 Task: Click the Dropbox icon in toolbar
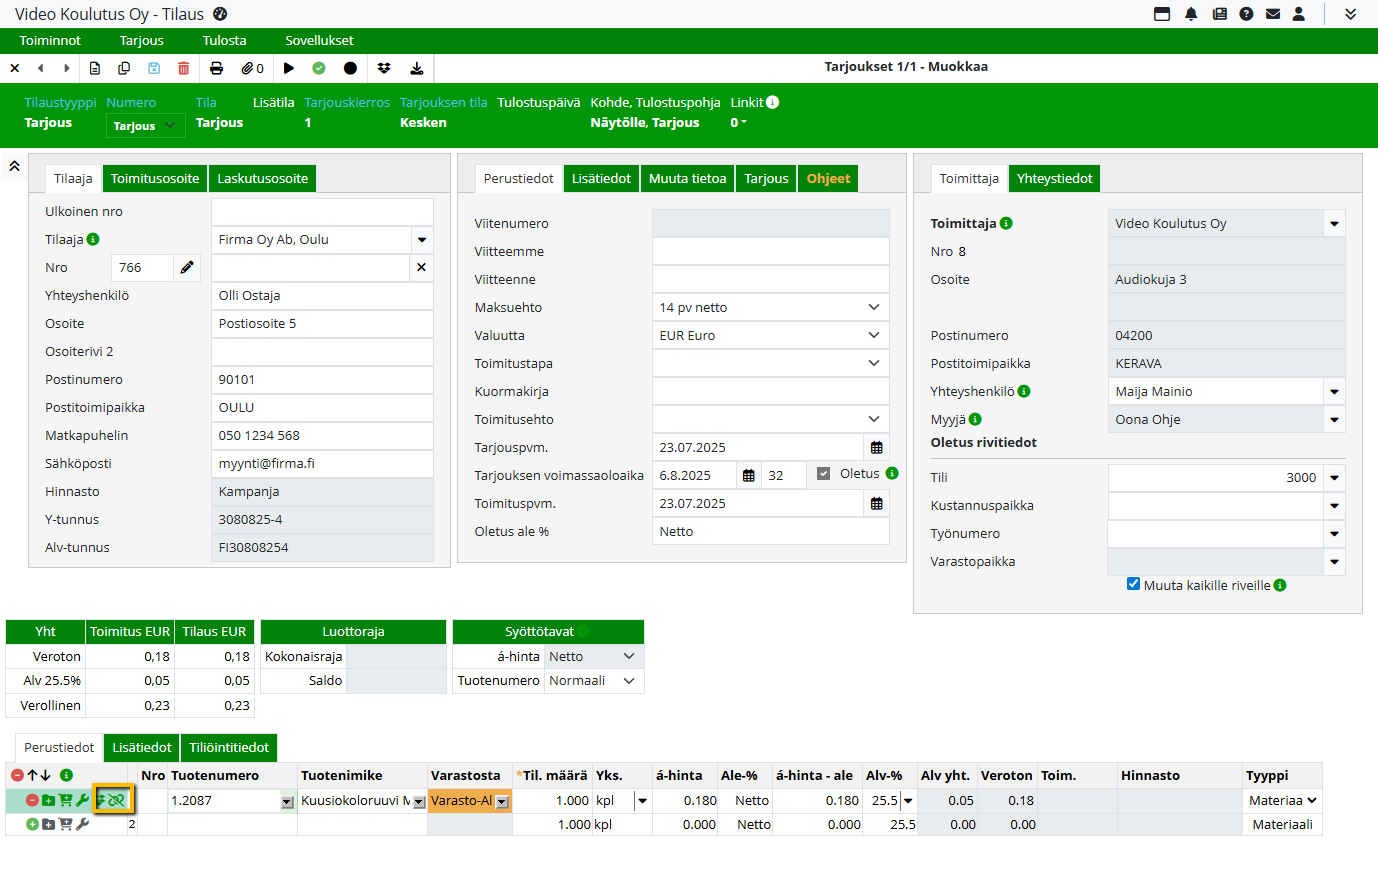pos(384,68)
